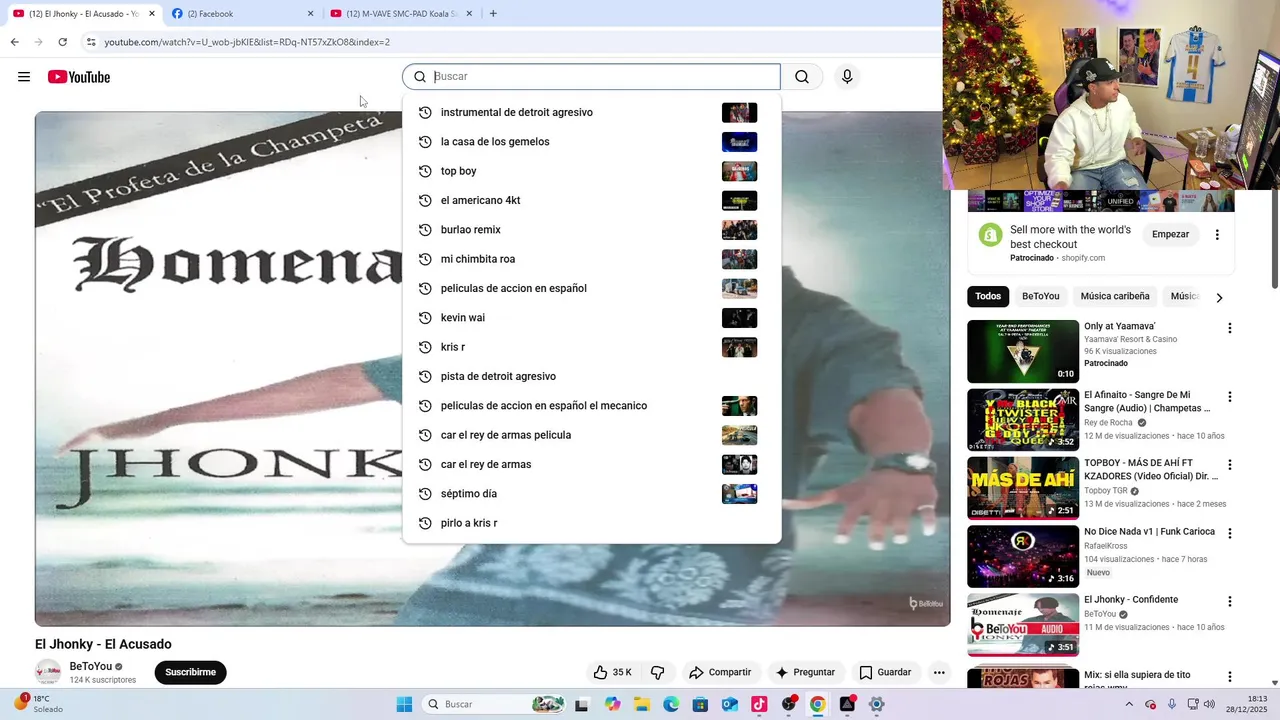Activate voice search microphone icon
1280x720 pixels.
[847, 77]
